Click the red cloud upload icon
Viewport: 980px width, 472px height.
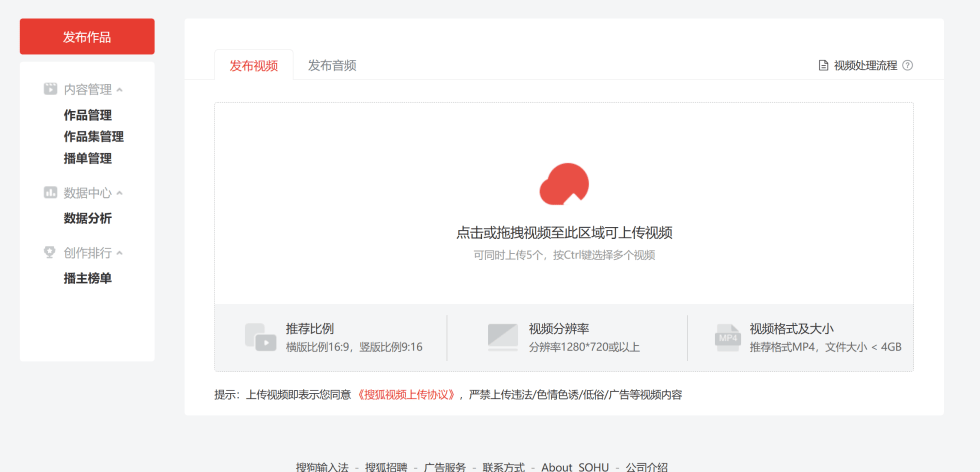pyautogui.click(x=564, y=184)
